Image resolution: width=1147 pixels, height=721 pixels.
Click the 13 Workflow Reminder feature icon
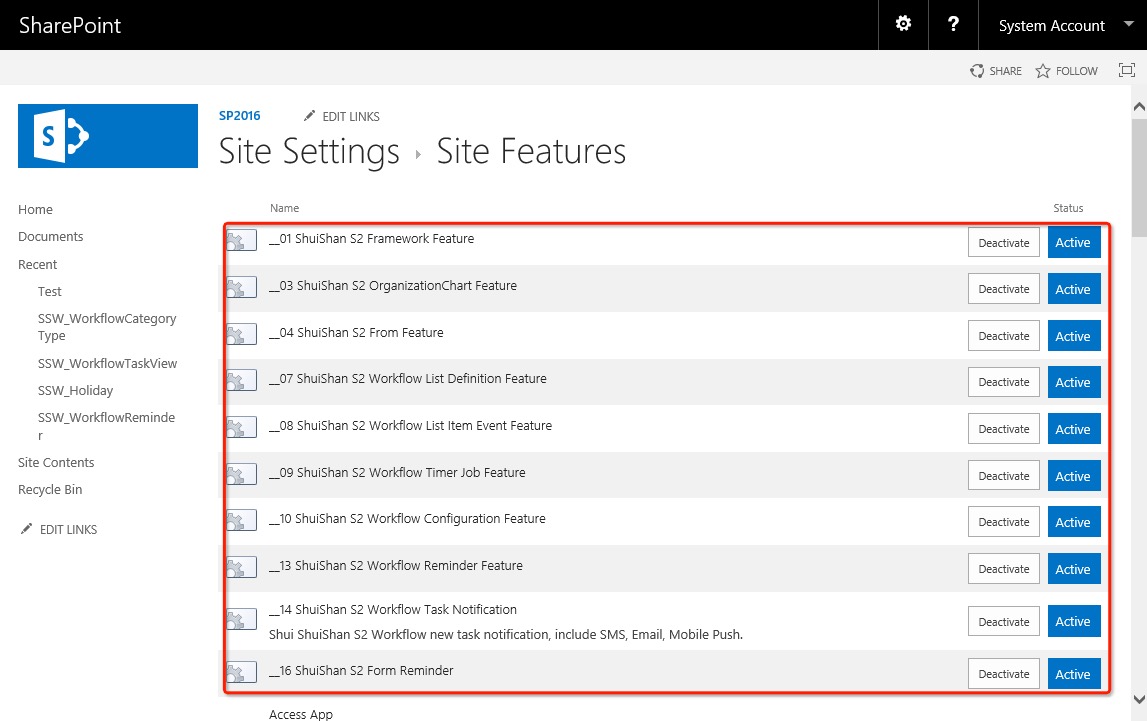pos(241,567)
